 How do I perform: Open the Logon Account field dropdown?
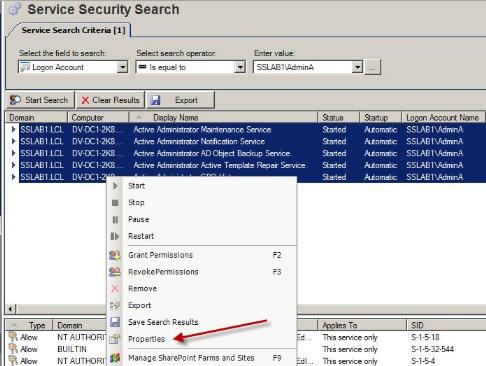[x=123, y=67]
